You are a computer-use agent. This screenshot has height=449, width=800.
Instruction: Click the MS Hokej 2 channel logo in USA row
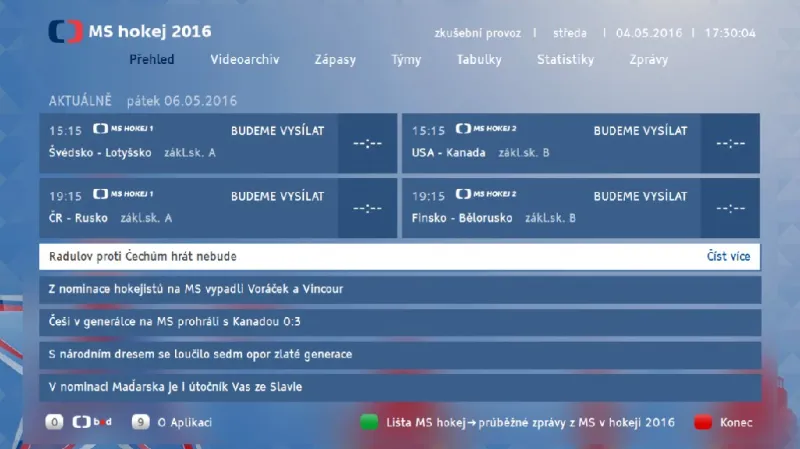[x=486, y=129]
